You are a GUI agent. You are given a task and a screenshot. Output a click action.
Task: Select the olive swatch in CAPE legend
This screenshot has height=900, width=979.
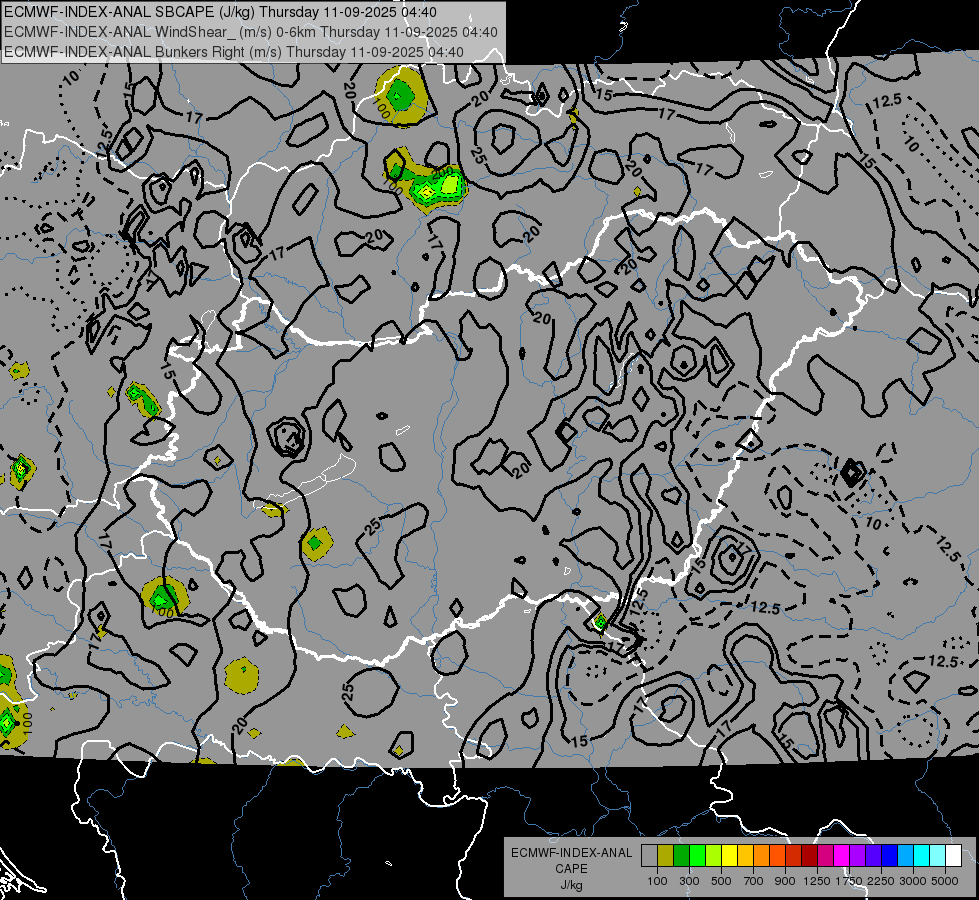666,856
